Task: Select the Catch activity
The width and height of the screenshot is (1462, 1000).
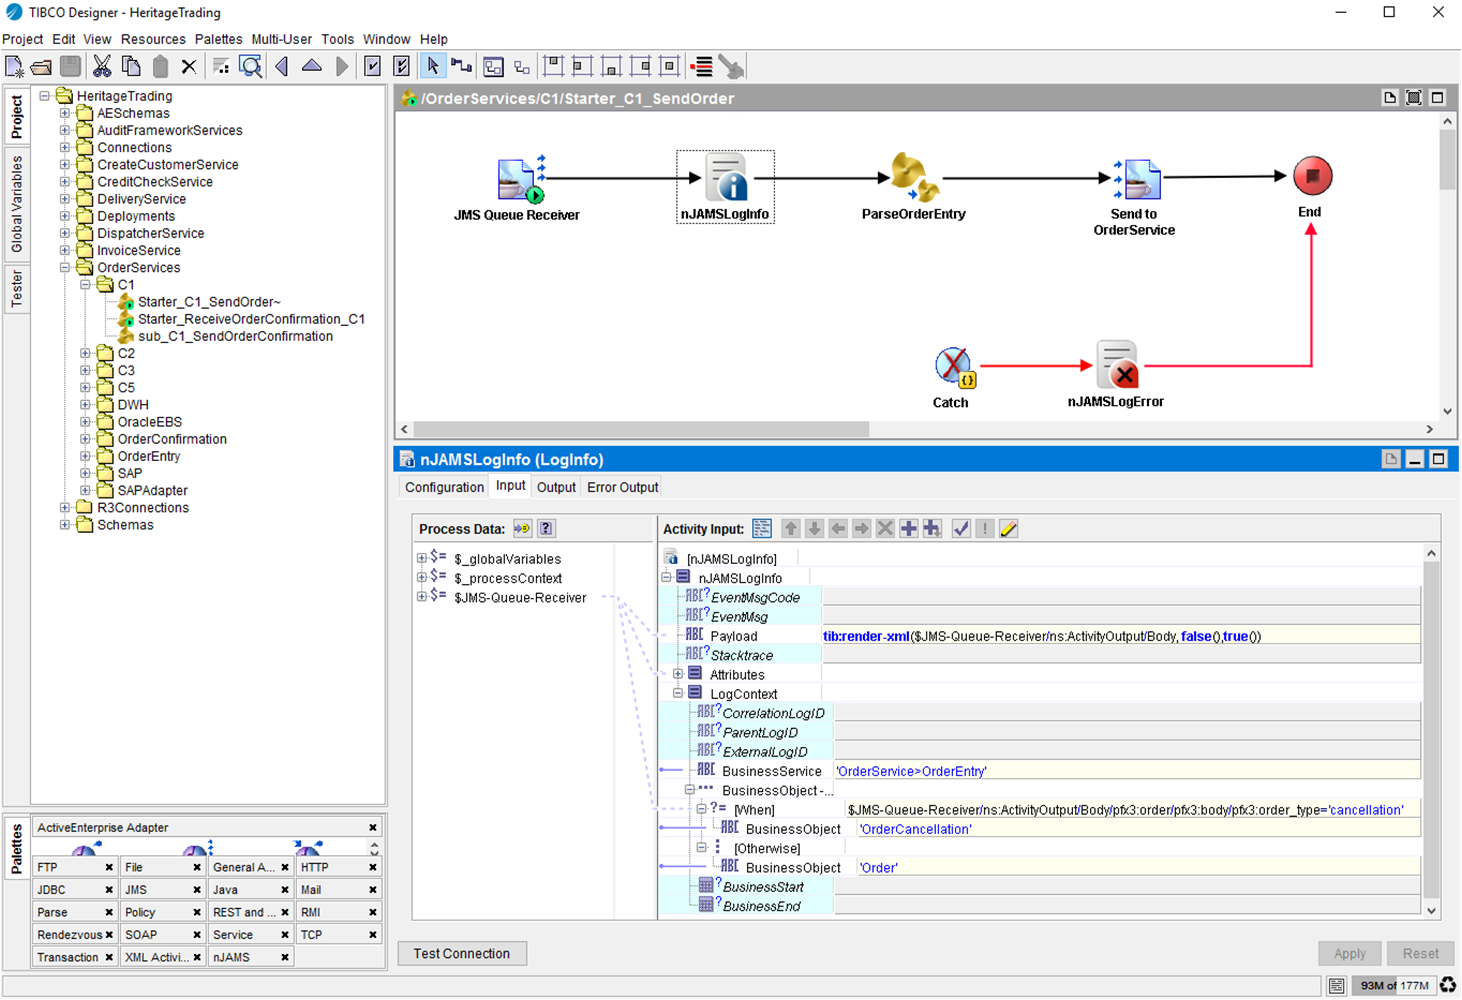Action: coord(954,368)
